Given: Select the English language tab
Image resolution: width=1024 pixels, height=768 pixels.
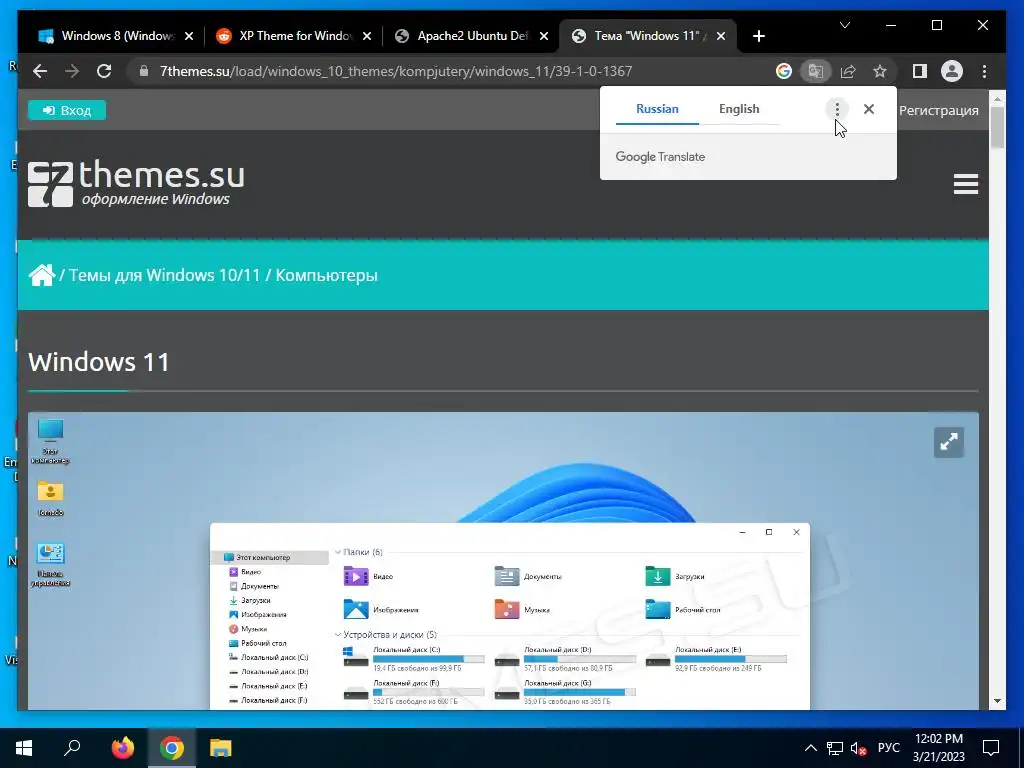Looking at the screenshot, I should tap(739, 109).
